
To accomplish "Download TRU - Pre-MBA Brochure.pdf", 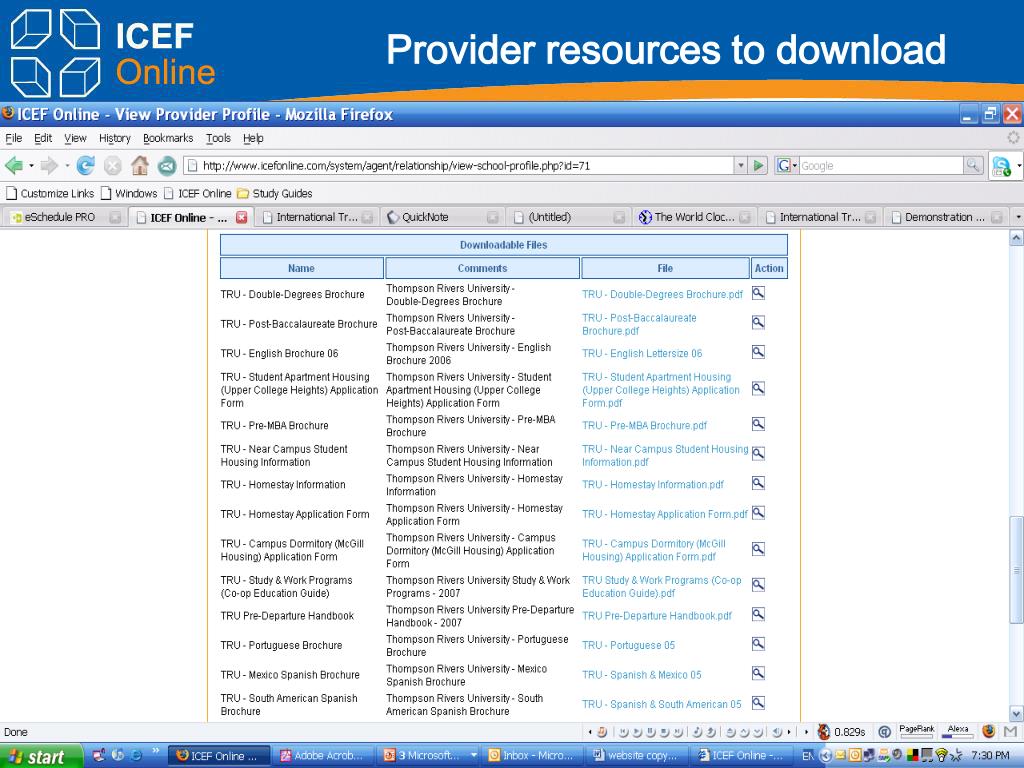I will (x=645, y=425).
